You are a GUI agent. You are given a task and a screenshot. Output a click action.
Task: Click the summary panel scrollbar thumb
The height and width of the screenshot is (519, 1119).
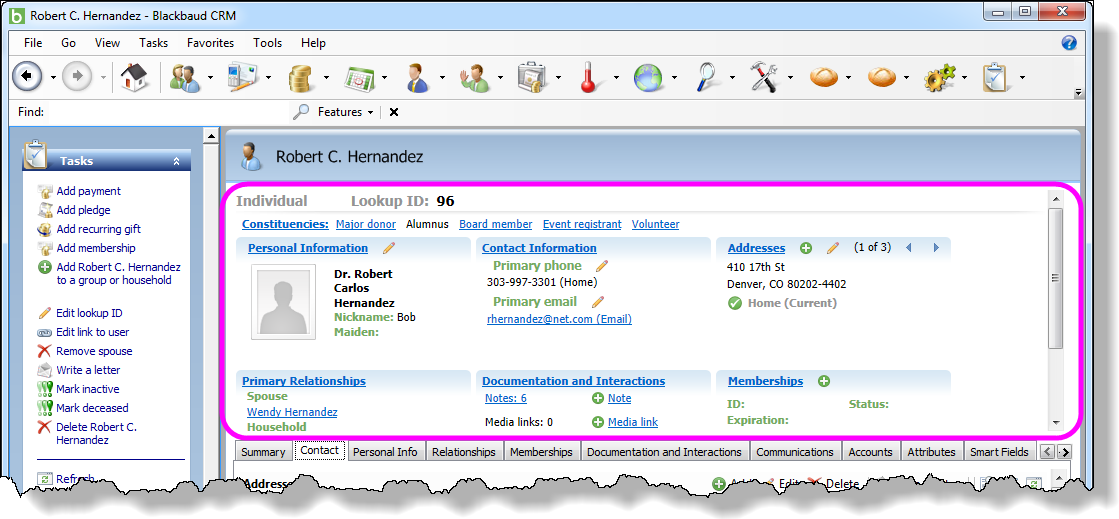(1055, 278)
